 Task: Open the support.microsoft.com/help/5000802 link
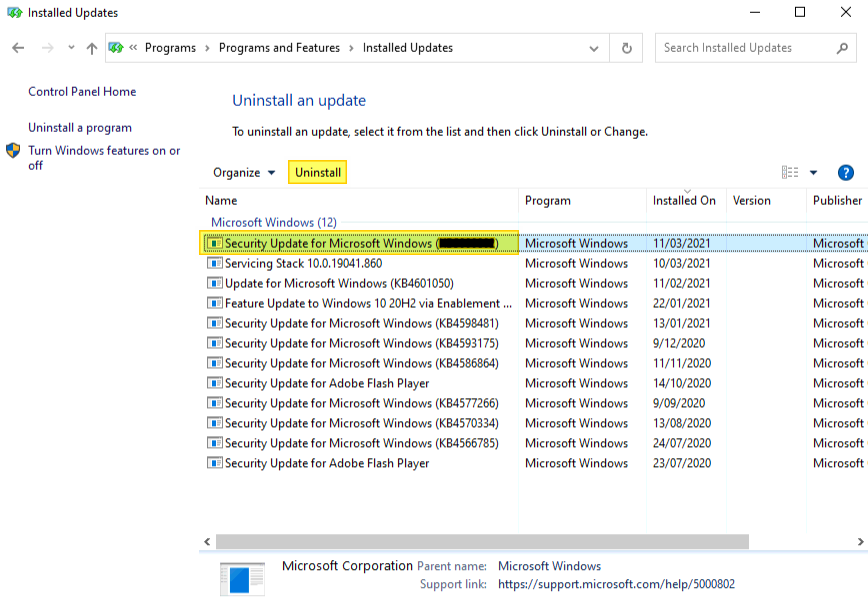coord(616,584)
